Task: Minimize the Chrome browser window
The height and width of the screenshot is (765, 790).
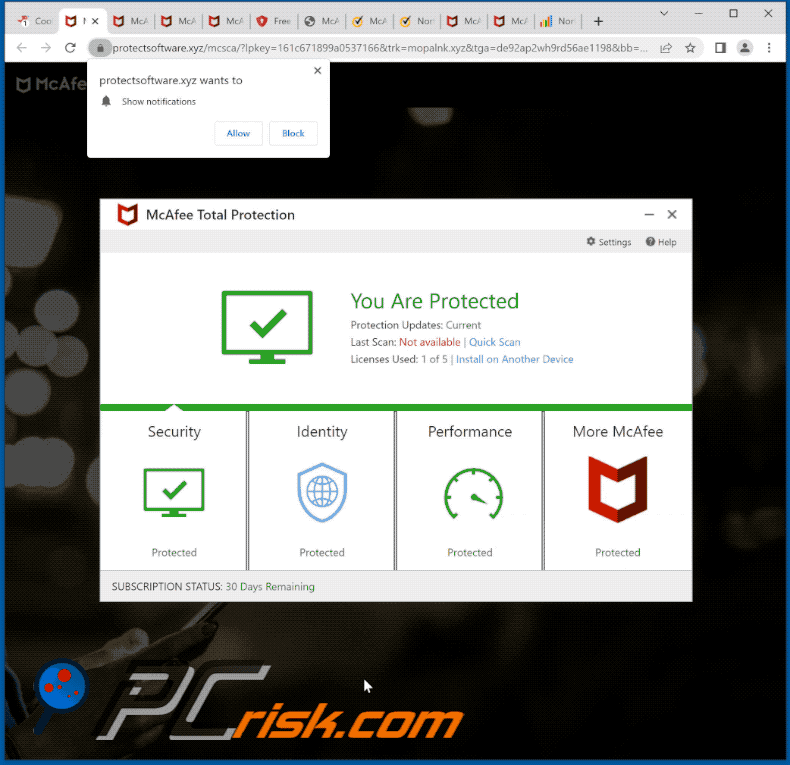Action: (698, 14)
